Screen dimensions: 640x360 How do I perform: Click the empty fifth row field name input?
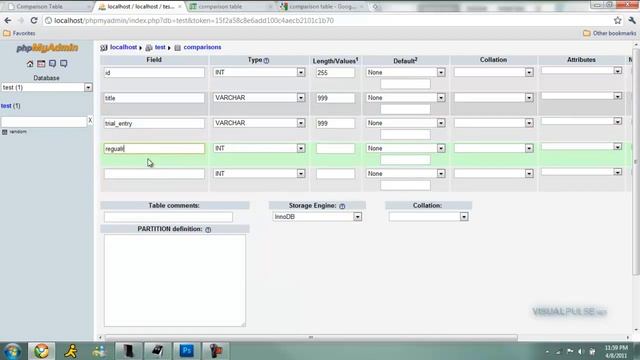click(x=154, y=174)
